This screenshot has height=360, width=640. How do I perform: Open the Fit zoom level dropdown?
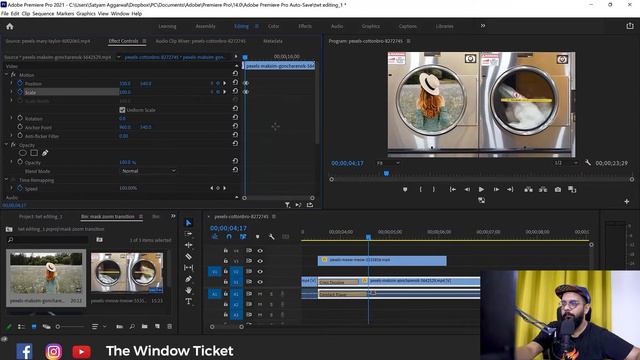[x=388, y=163]
